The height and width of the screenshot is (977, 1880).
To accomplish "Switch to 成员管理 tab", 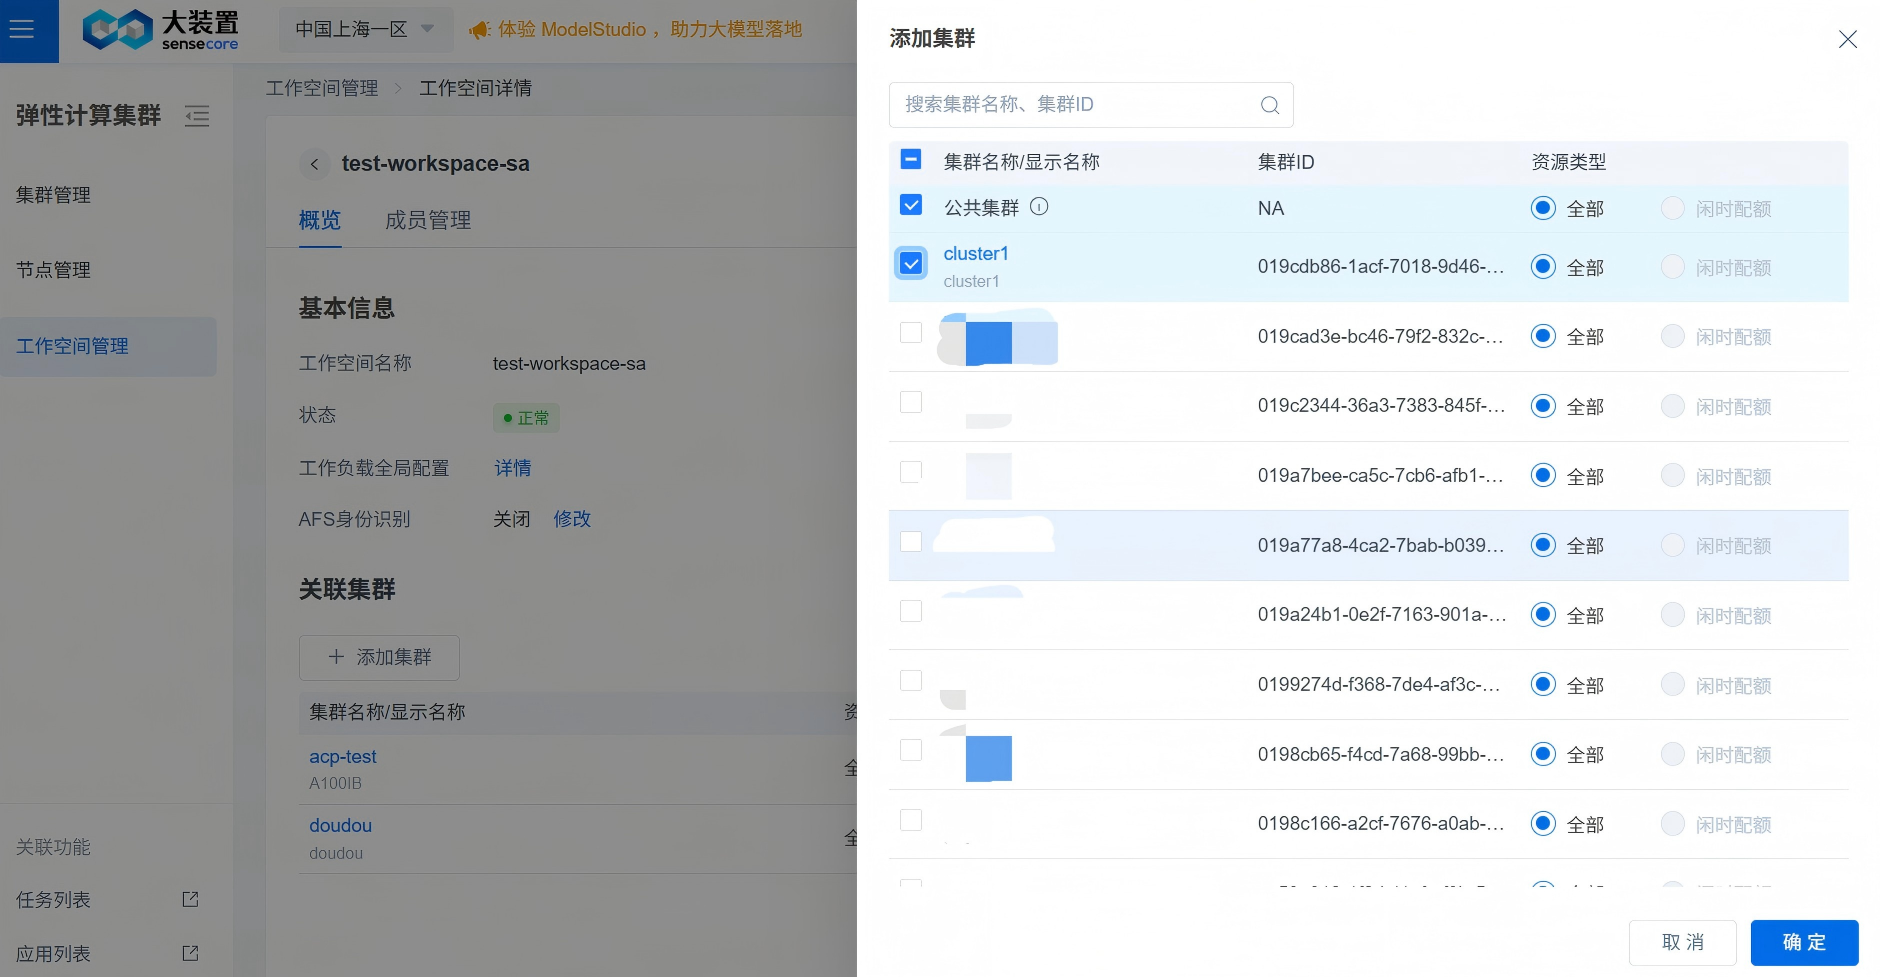I will [x=428, y=220].
